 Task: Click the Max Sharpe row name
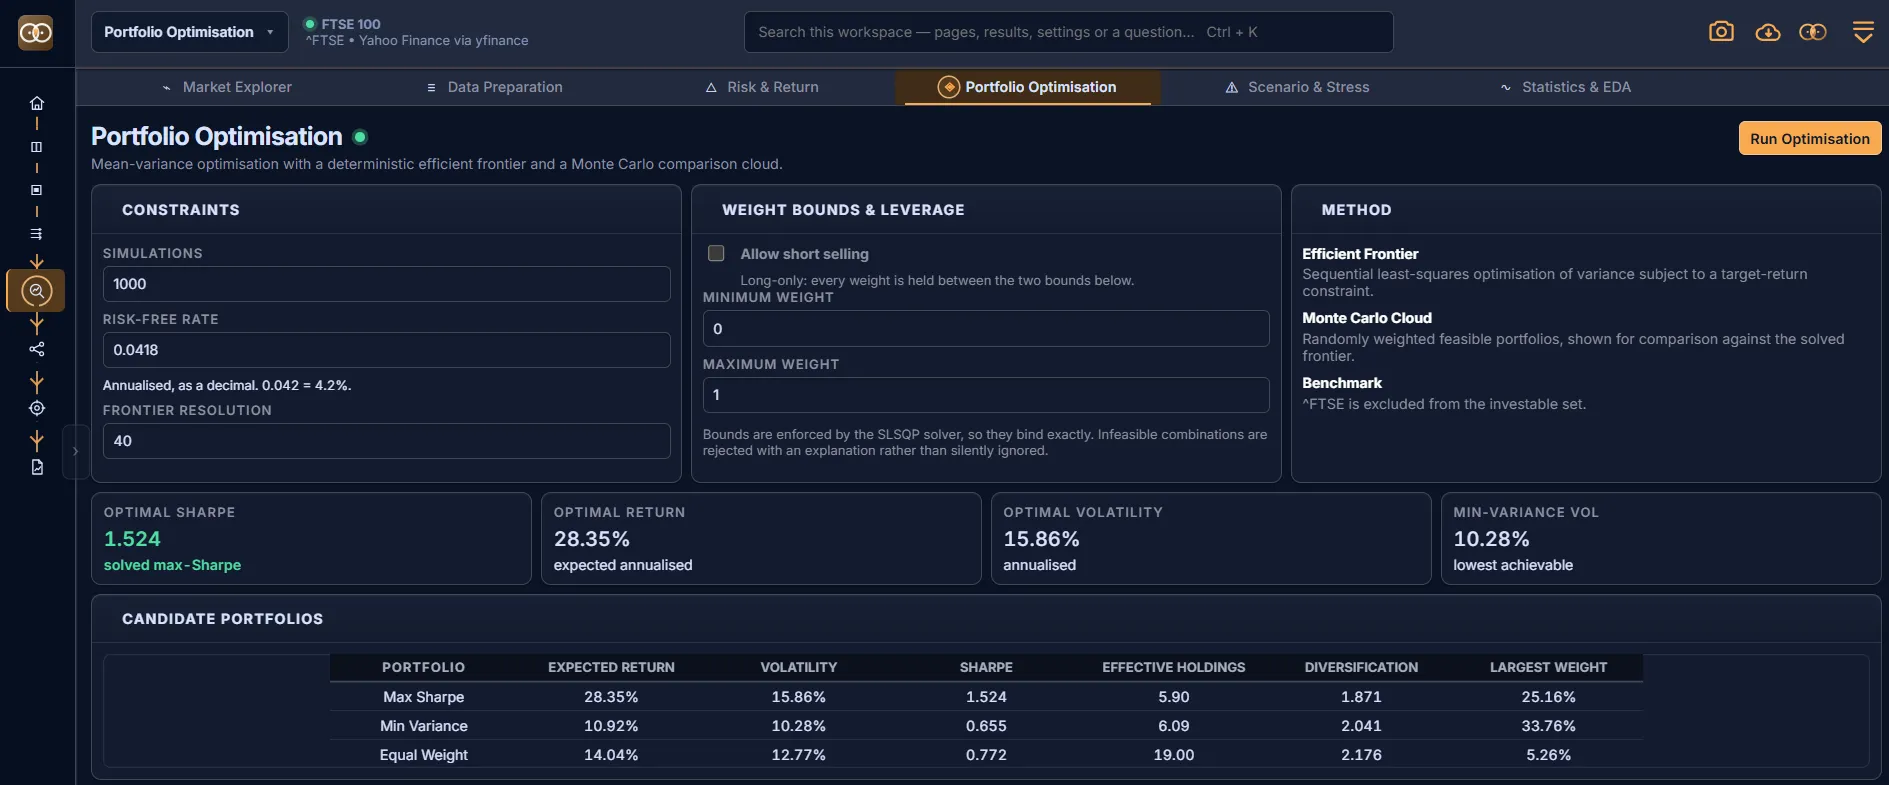coord(423,697)
